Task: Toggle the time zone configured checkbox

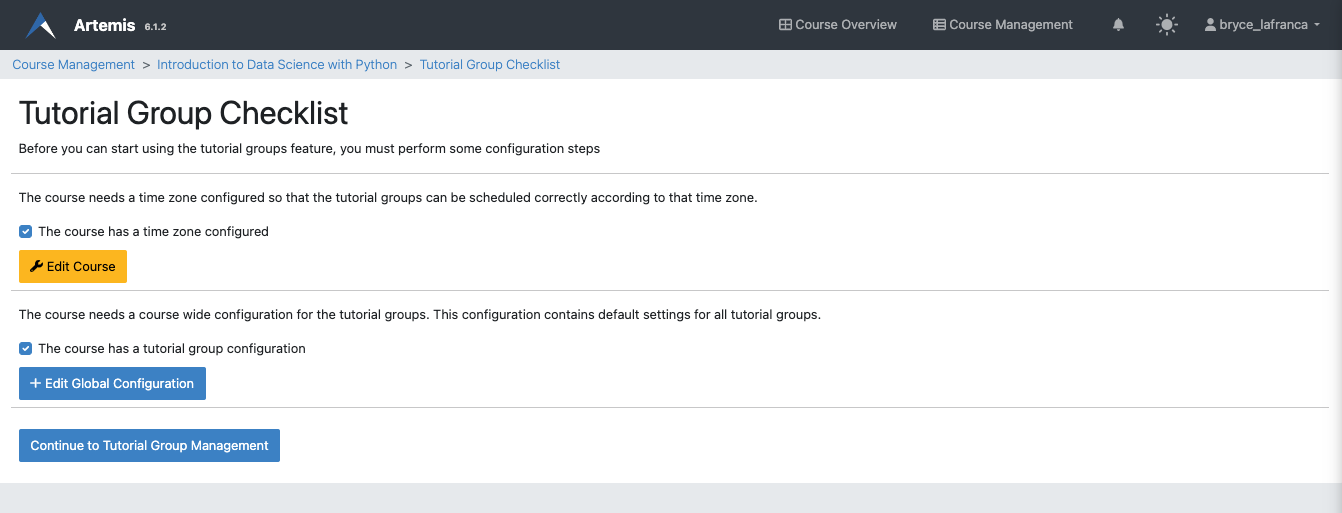Action: pyautogui.click(x=26, y=232)
